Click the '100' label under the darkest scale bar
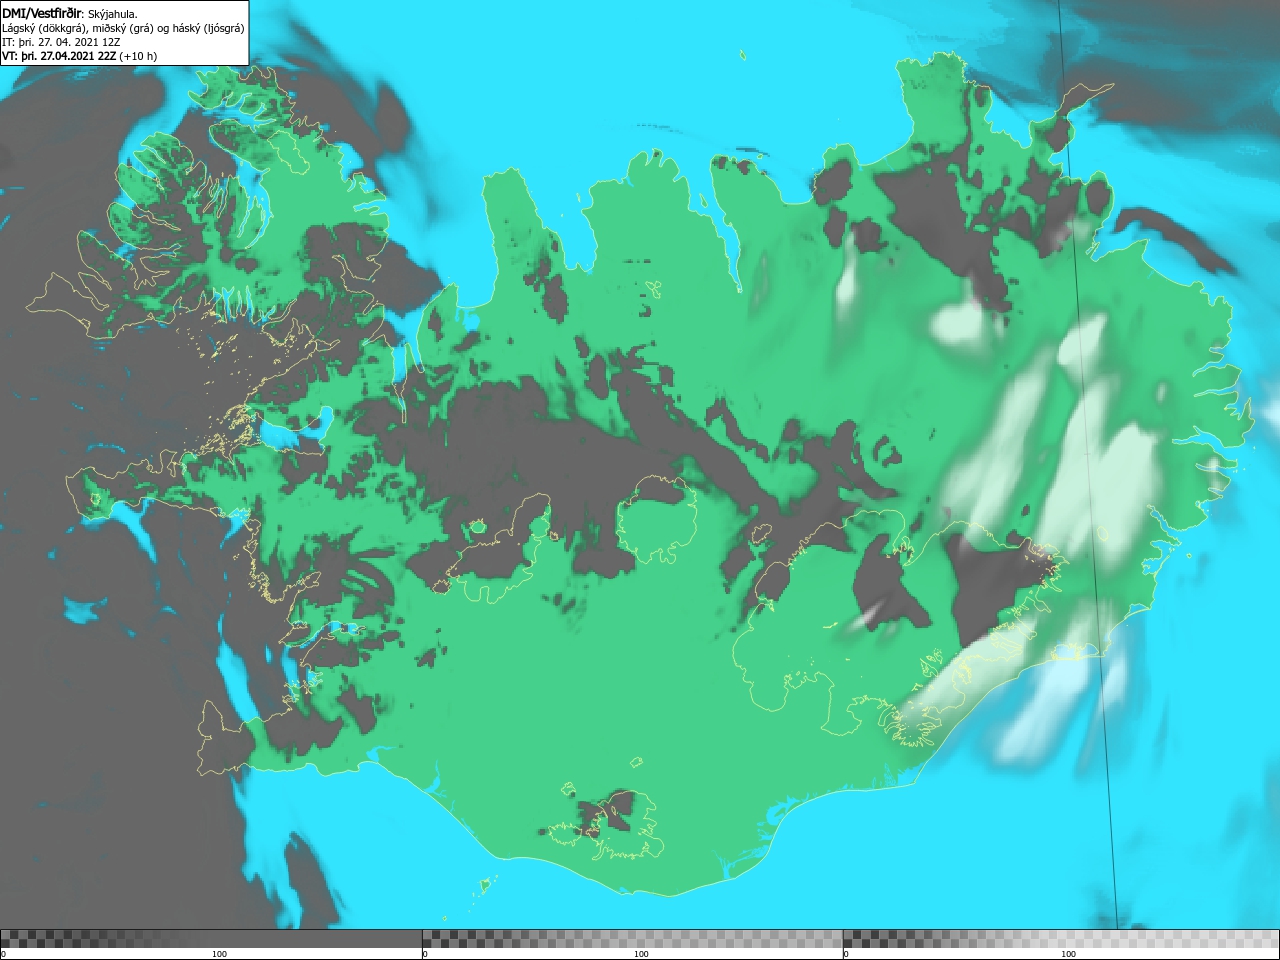This screenshot has width=1280, height=960. click(219, 954)
